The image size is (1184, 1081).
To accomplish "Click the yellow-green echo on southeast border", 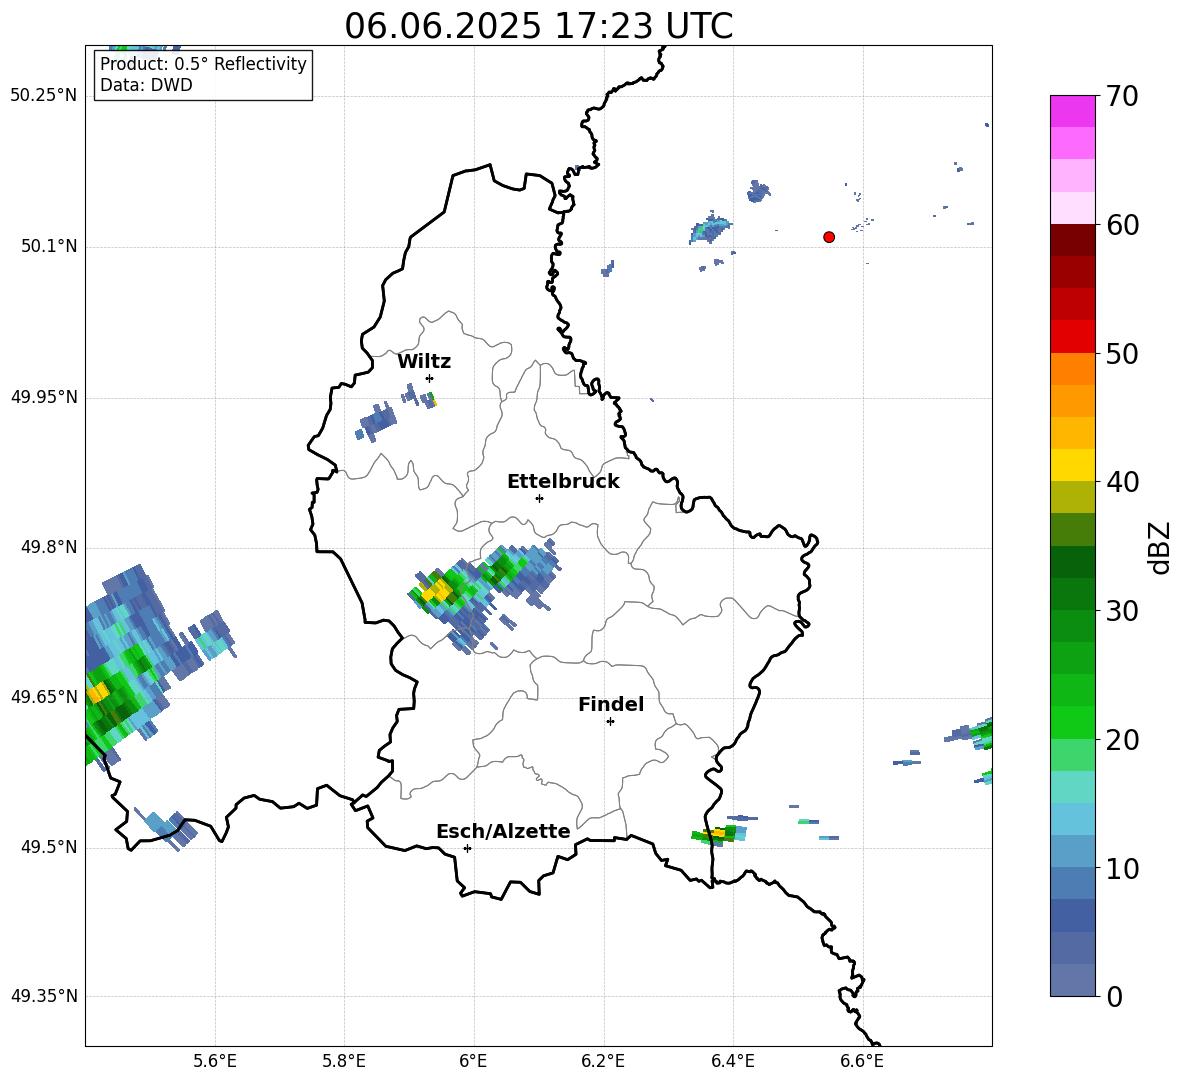I will point(717,835).
